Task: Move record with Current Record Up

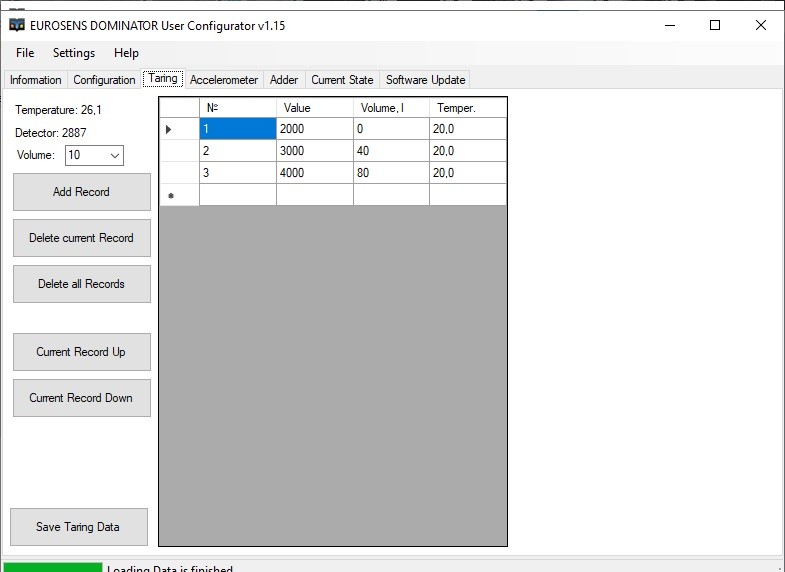Action: pos(82,352)
